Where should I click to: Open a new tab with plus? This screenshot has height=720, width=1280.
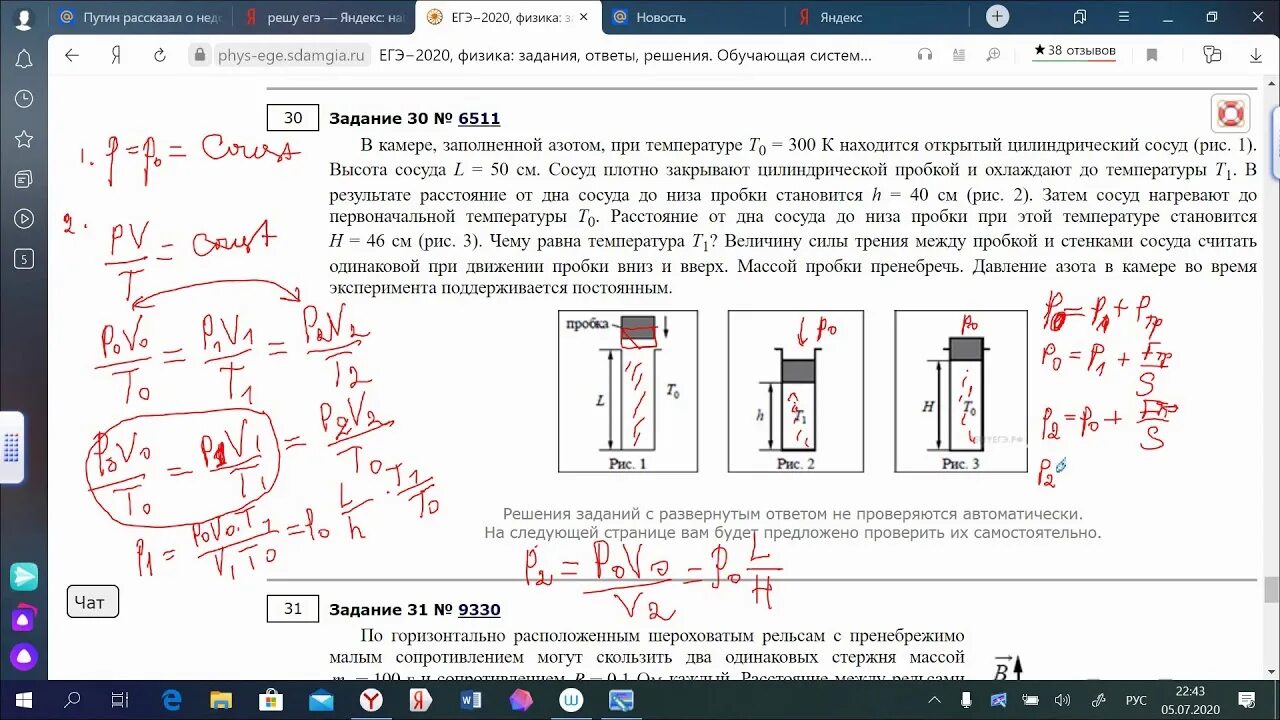click(997, 17)
